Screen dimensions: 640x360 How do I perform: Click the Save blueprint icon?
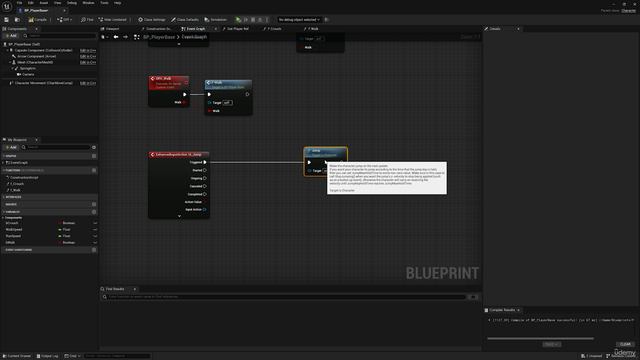click(7, 20)
